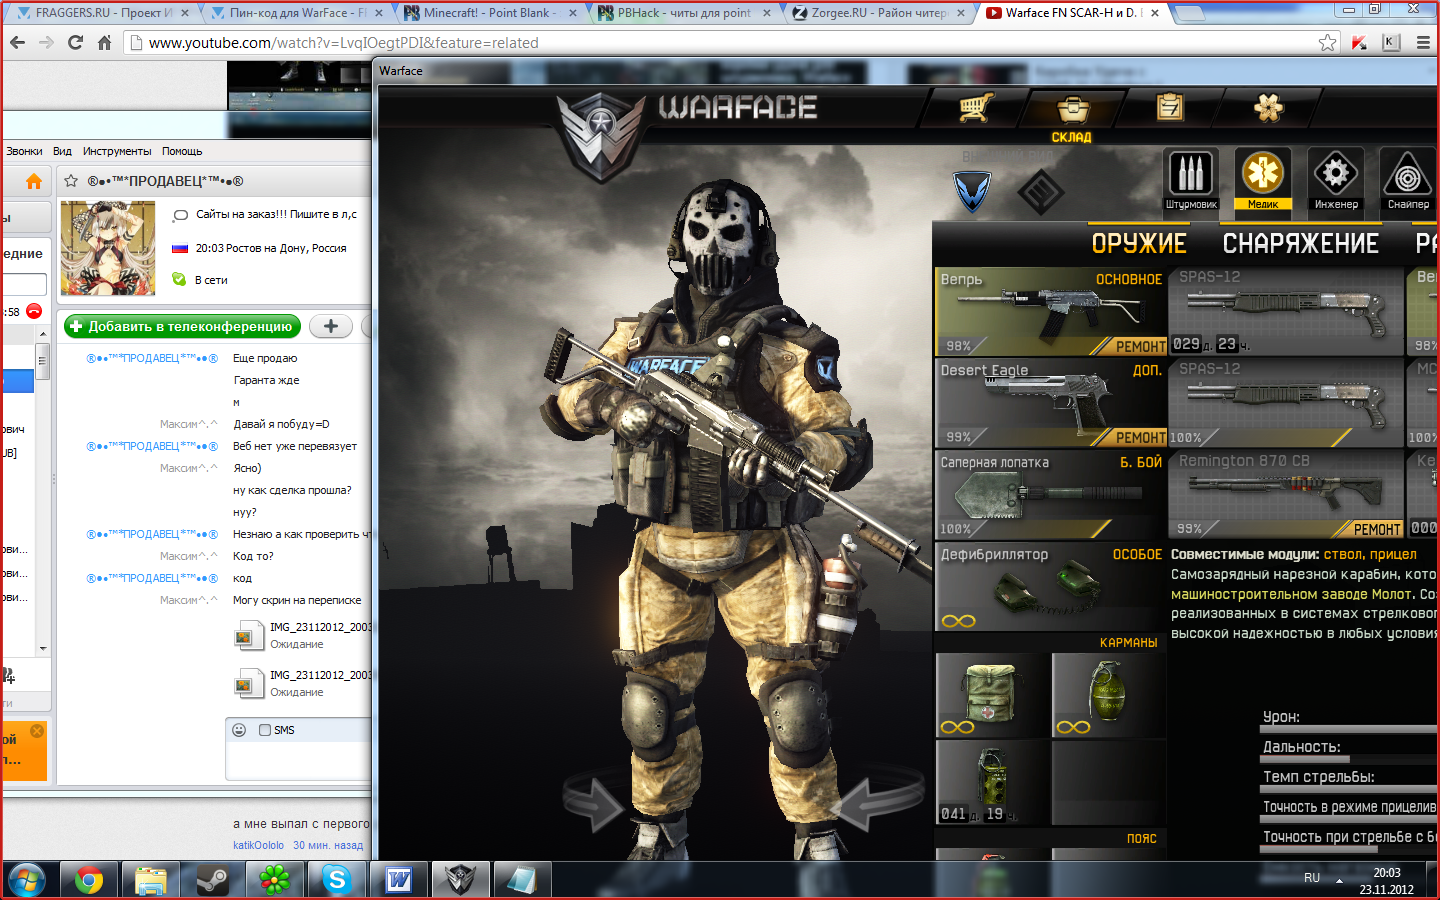Open the clipboard contracts icon in Warface
Viewport: 1440px width, 900px height.
[x=1169, y=106]
